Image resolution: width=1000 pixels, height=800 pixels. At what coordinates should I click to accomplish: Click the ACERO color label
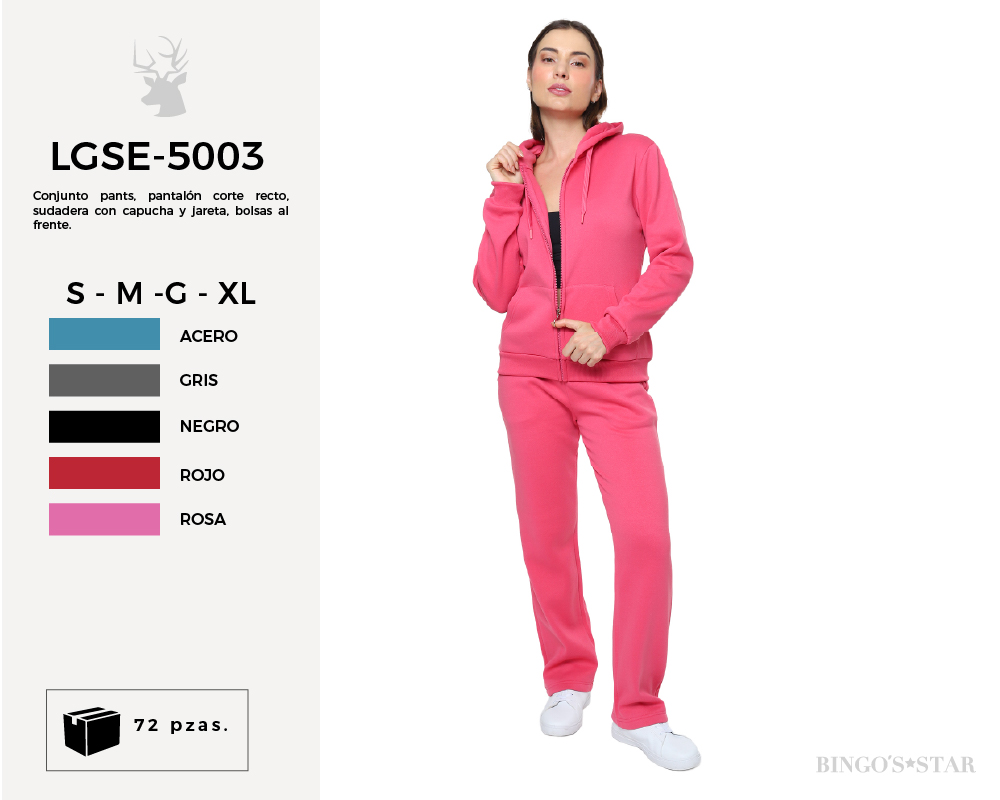coord(209,336)
